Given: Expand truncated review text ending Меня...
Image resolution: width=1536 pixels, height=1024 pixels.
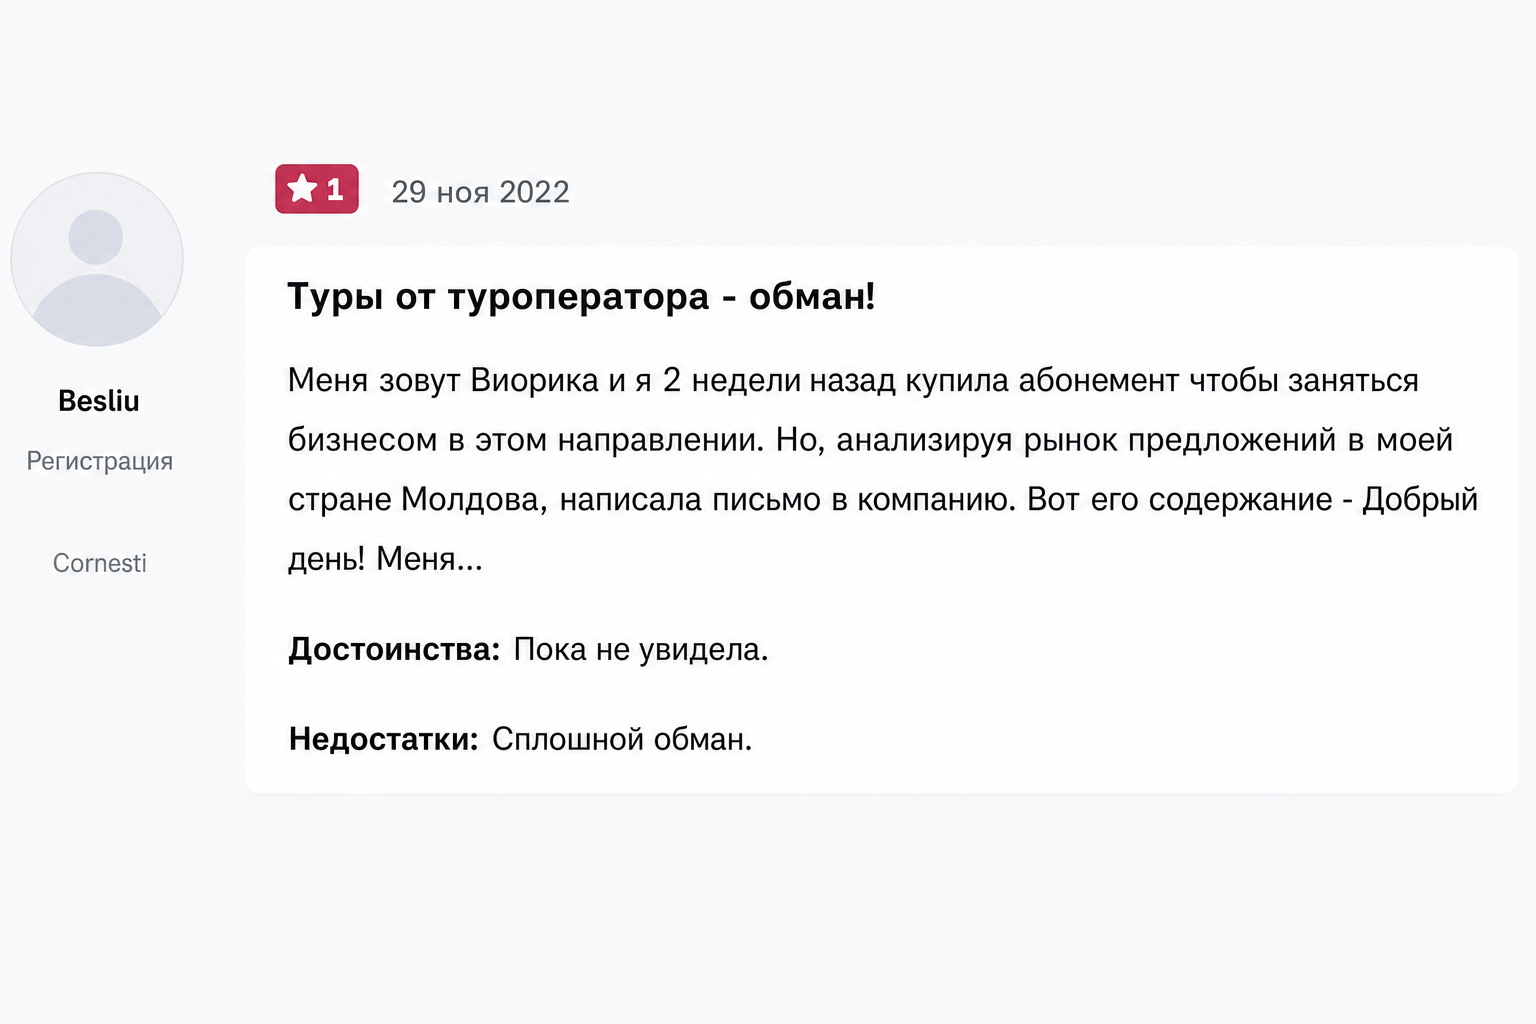Looking at the screenshot, I should 430,559.
